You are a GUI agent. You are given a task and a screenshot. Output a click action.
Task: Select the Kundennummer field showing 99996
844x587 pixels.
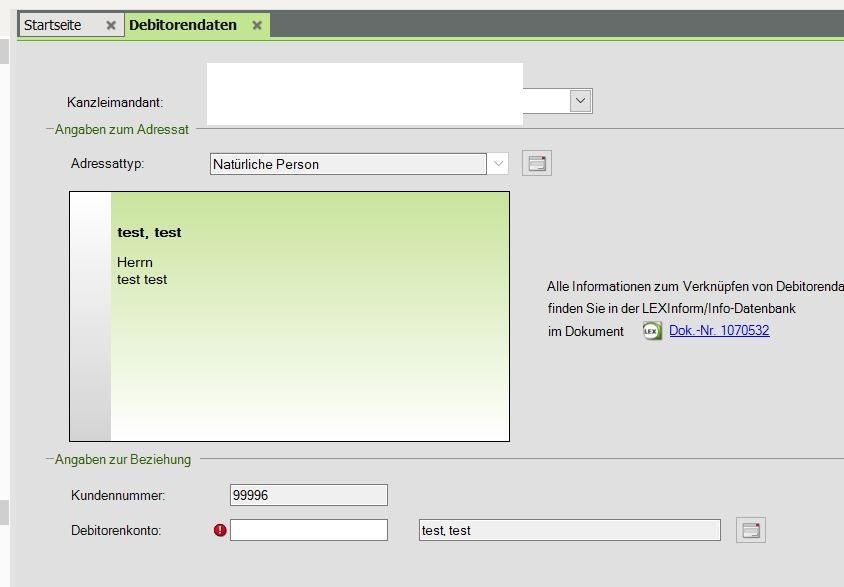pyautogui.click(x=308, y=495)
